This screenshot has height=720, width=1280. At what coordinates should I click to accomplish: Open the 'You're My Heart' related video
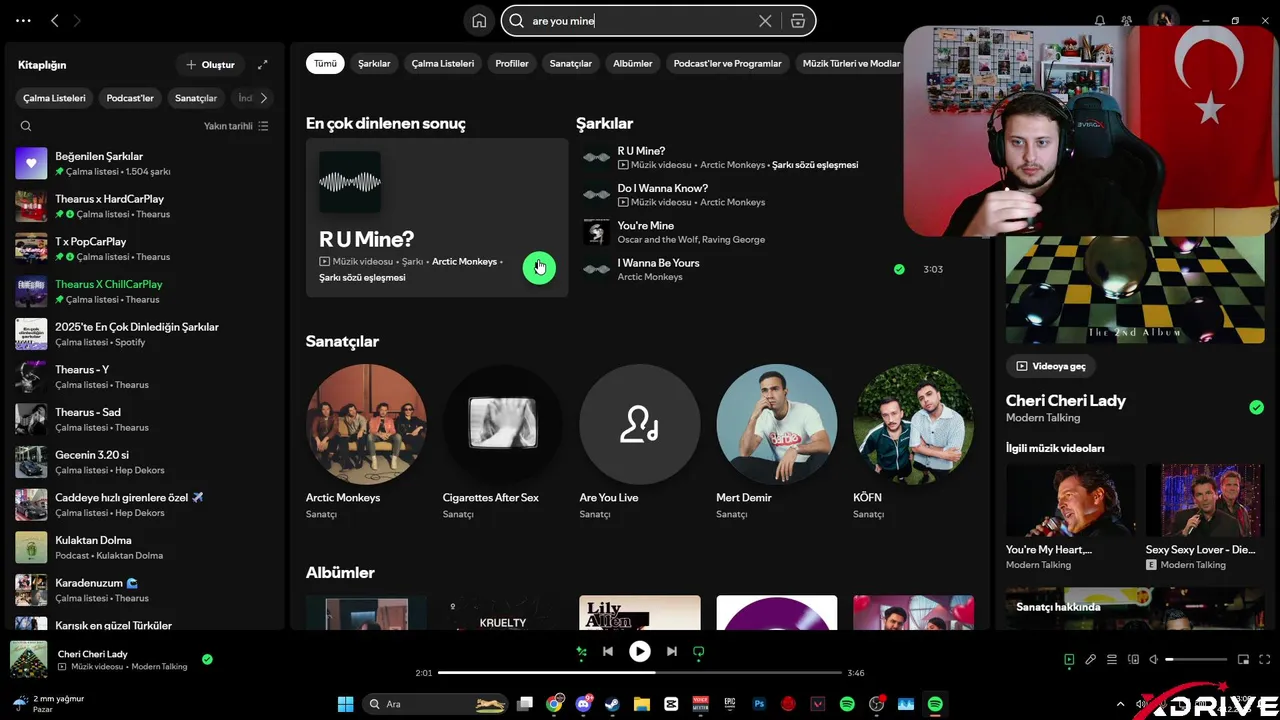coord(1071,516)
